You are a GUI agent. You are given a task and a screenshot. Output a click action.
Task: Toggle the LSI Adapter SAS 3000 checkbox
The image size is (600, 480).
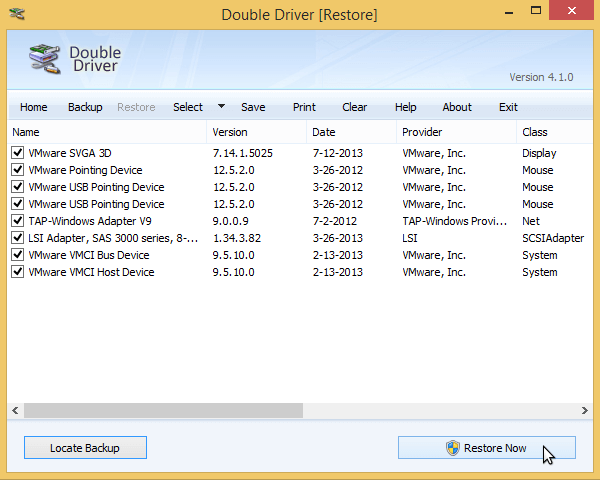point(17,238)
